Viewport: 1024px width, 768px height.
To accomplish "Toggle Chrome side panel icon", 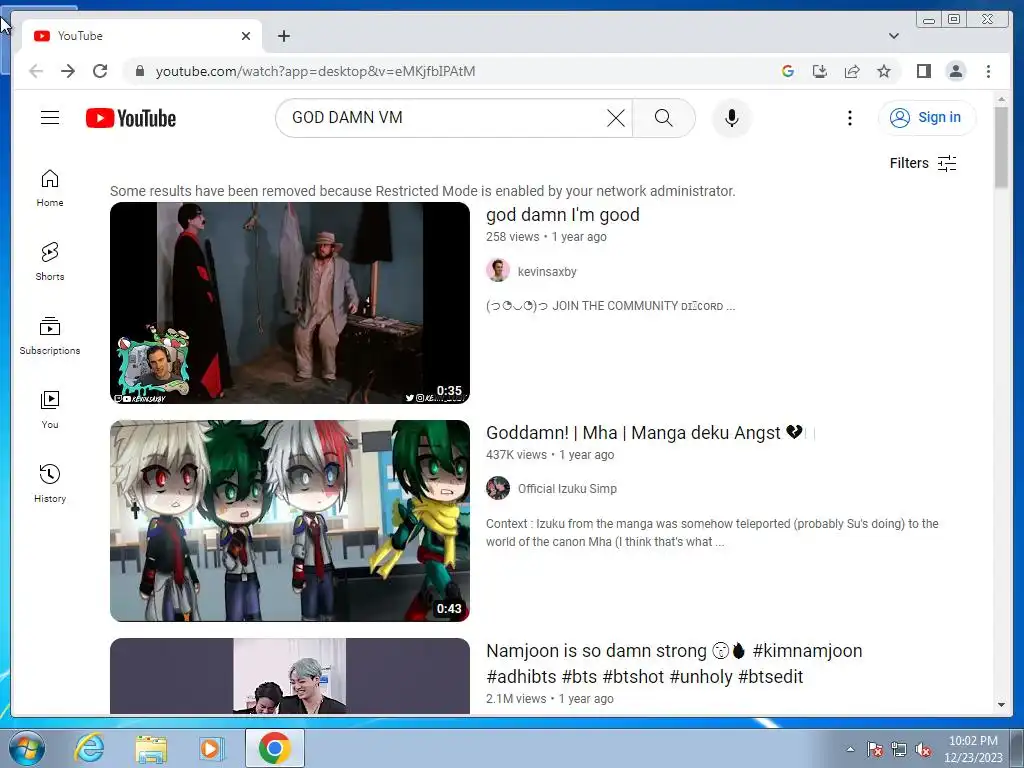I will coord(923,71).
